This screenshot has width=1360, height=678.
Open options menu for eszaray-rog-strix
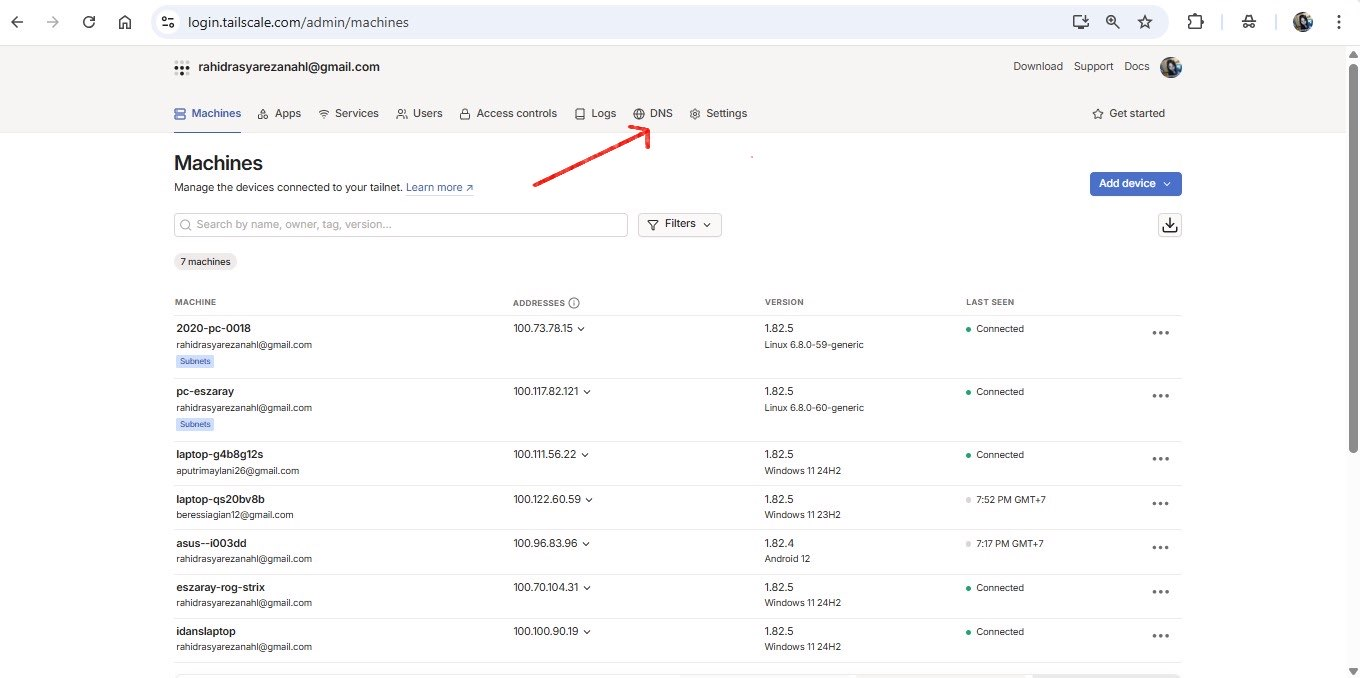pyautogui.click(x=1160, y=592)
